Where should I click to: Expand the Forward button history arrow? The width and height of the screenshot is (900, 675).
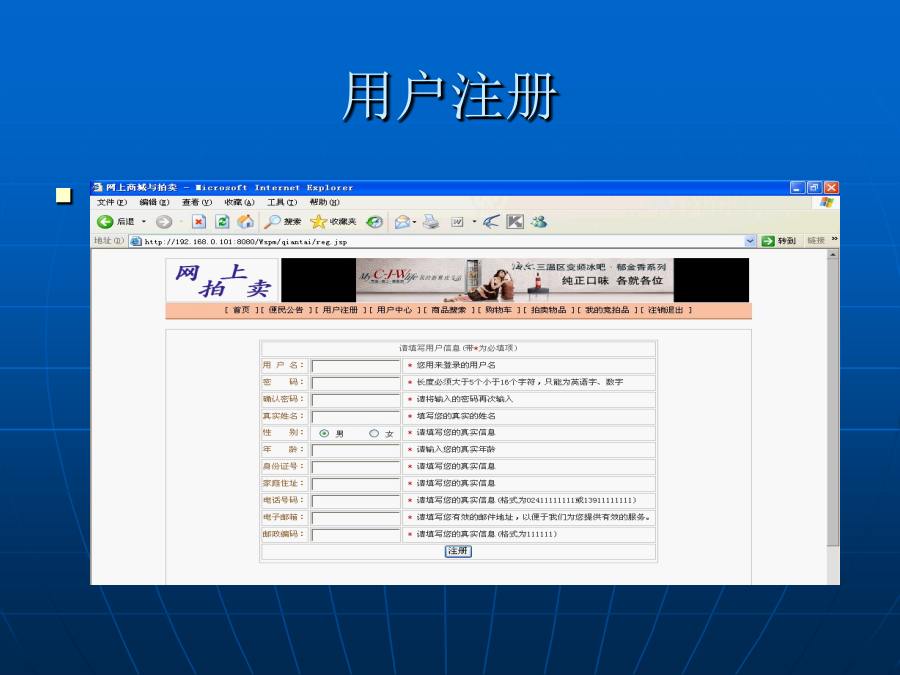coord(181,222)
